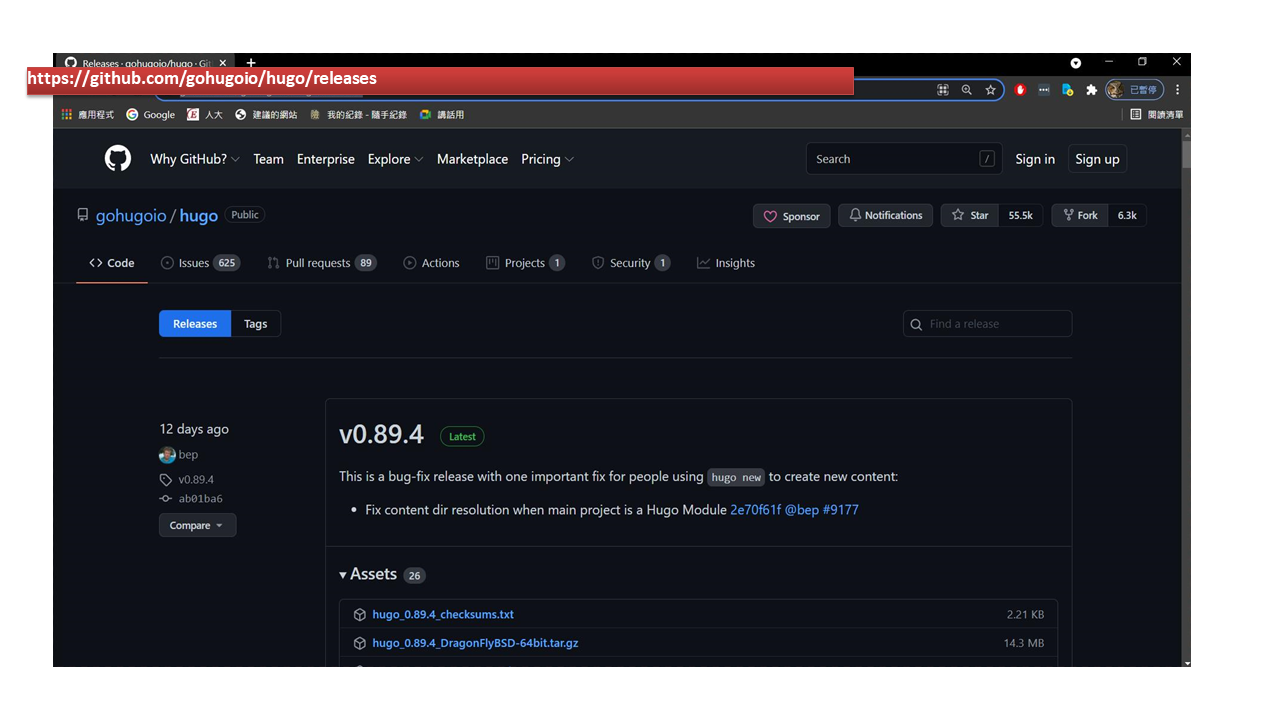The image size is (1280, 720).
Task: Close the hugo Releases browser tab
Action: tap(223, 63)
